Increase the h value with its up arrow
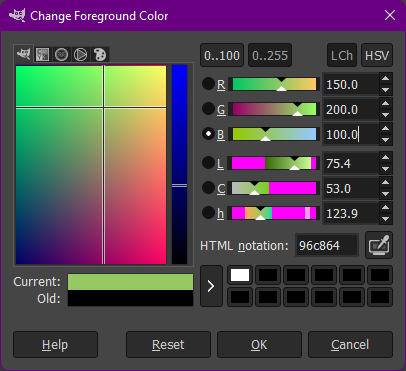This screenshot has height=371, width=406. [x=386, y=208]
